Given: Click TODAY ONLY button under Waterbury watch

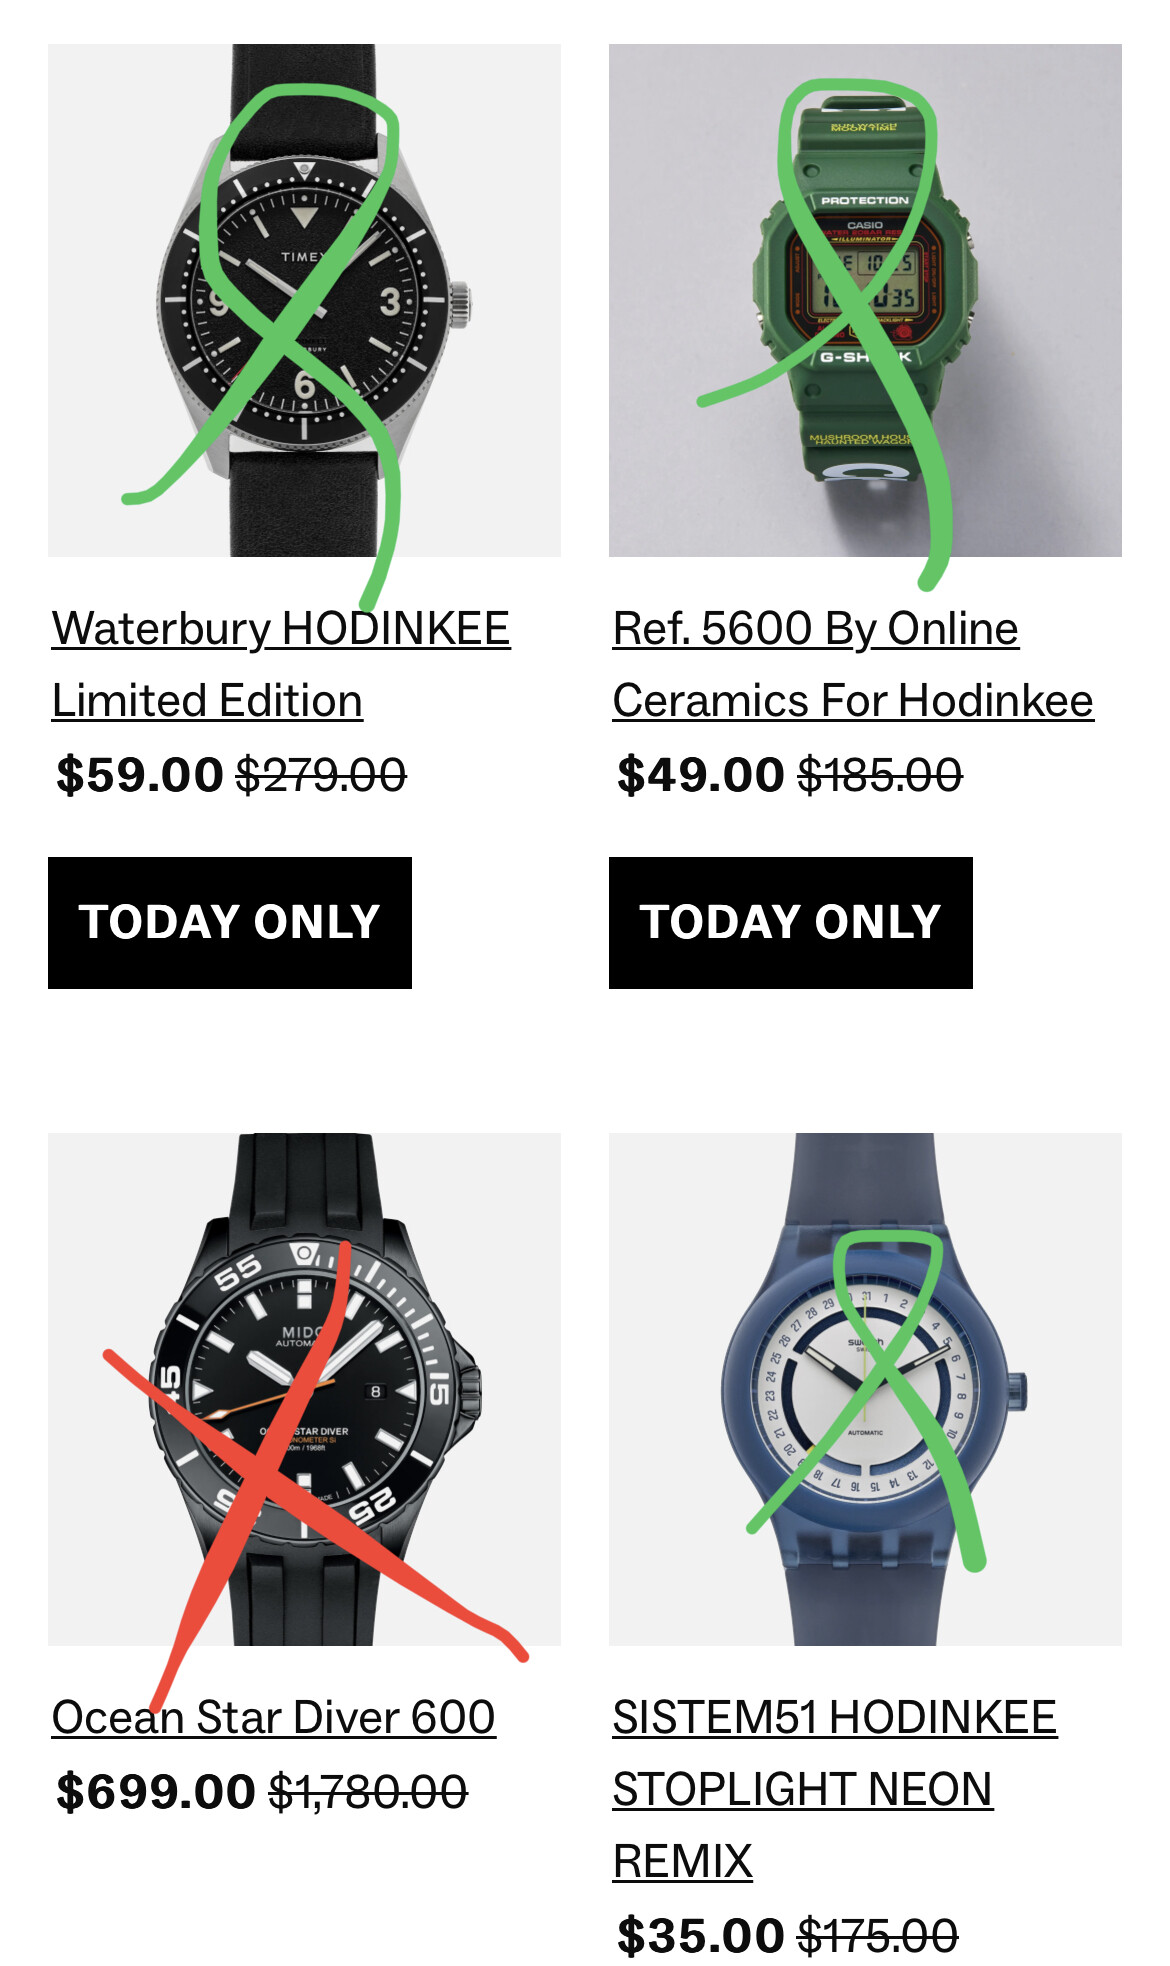Looking at the screenshot, I should [230, 923].
